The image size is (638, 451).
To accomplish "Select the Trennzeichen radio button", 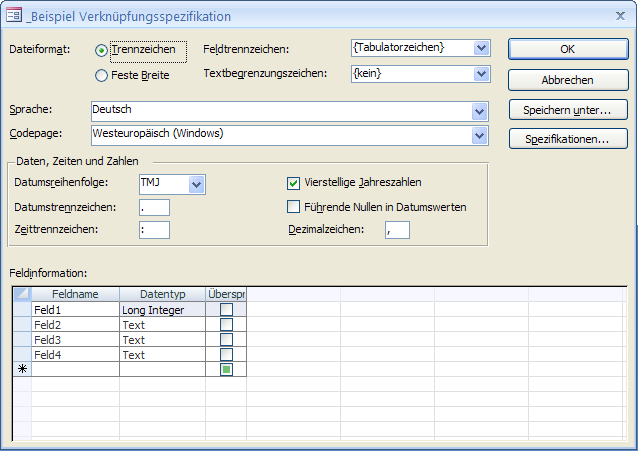I will pyautogui.click(x=102, y=50).
